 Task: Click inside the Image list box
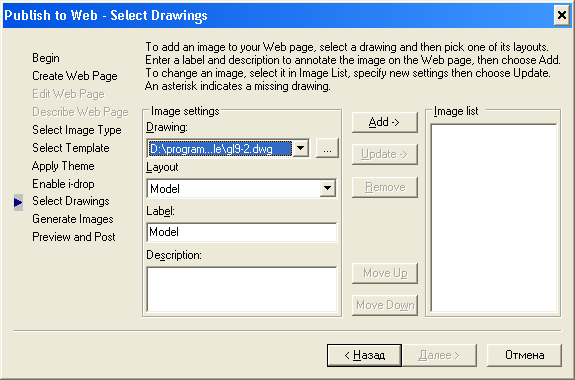[494, 218]
